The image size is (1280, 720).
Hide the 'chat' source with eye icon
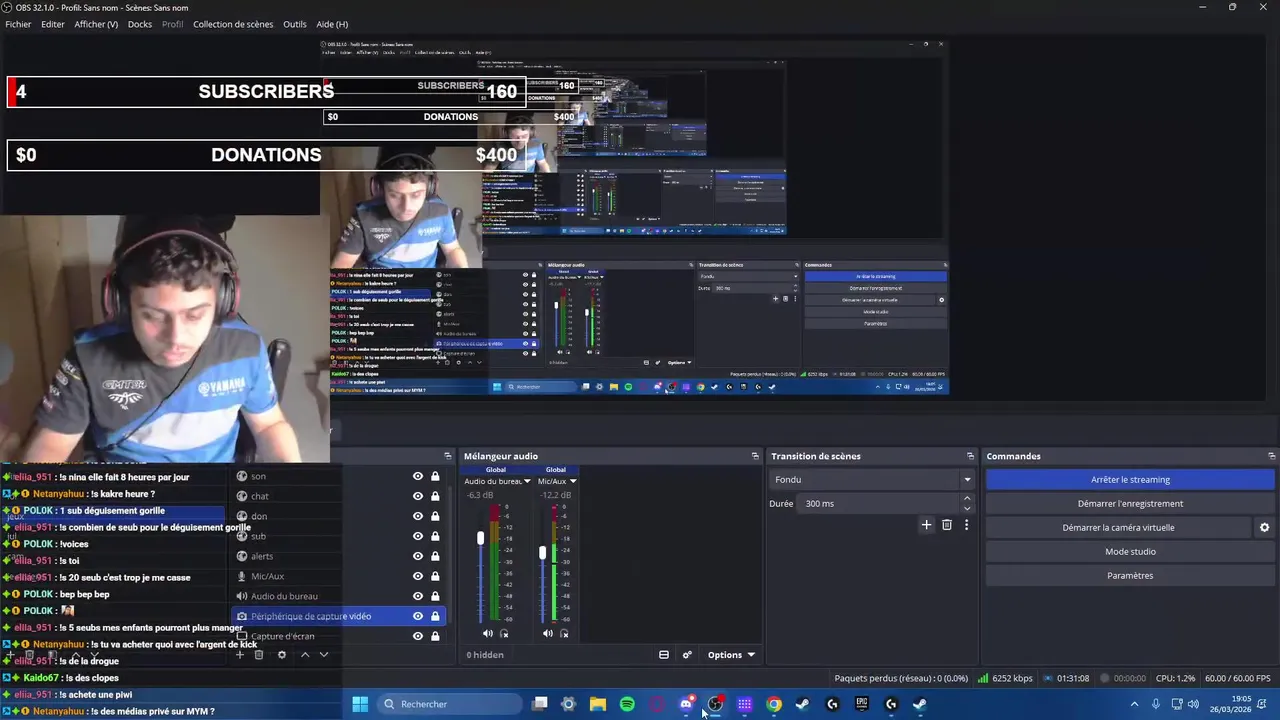(x=418, y=496)
